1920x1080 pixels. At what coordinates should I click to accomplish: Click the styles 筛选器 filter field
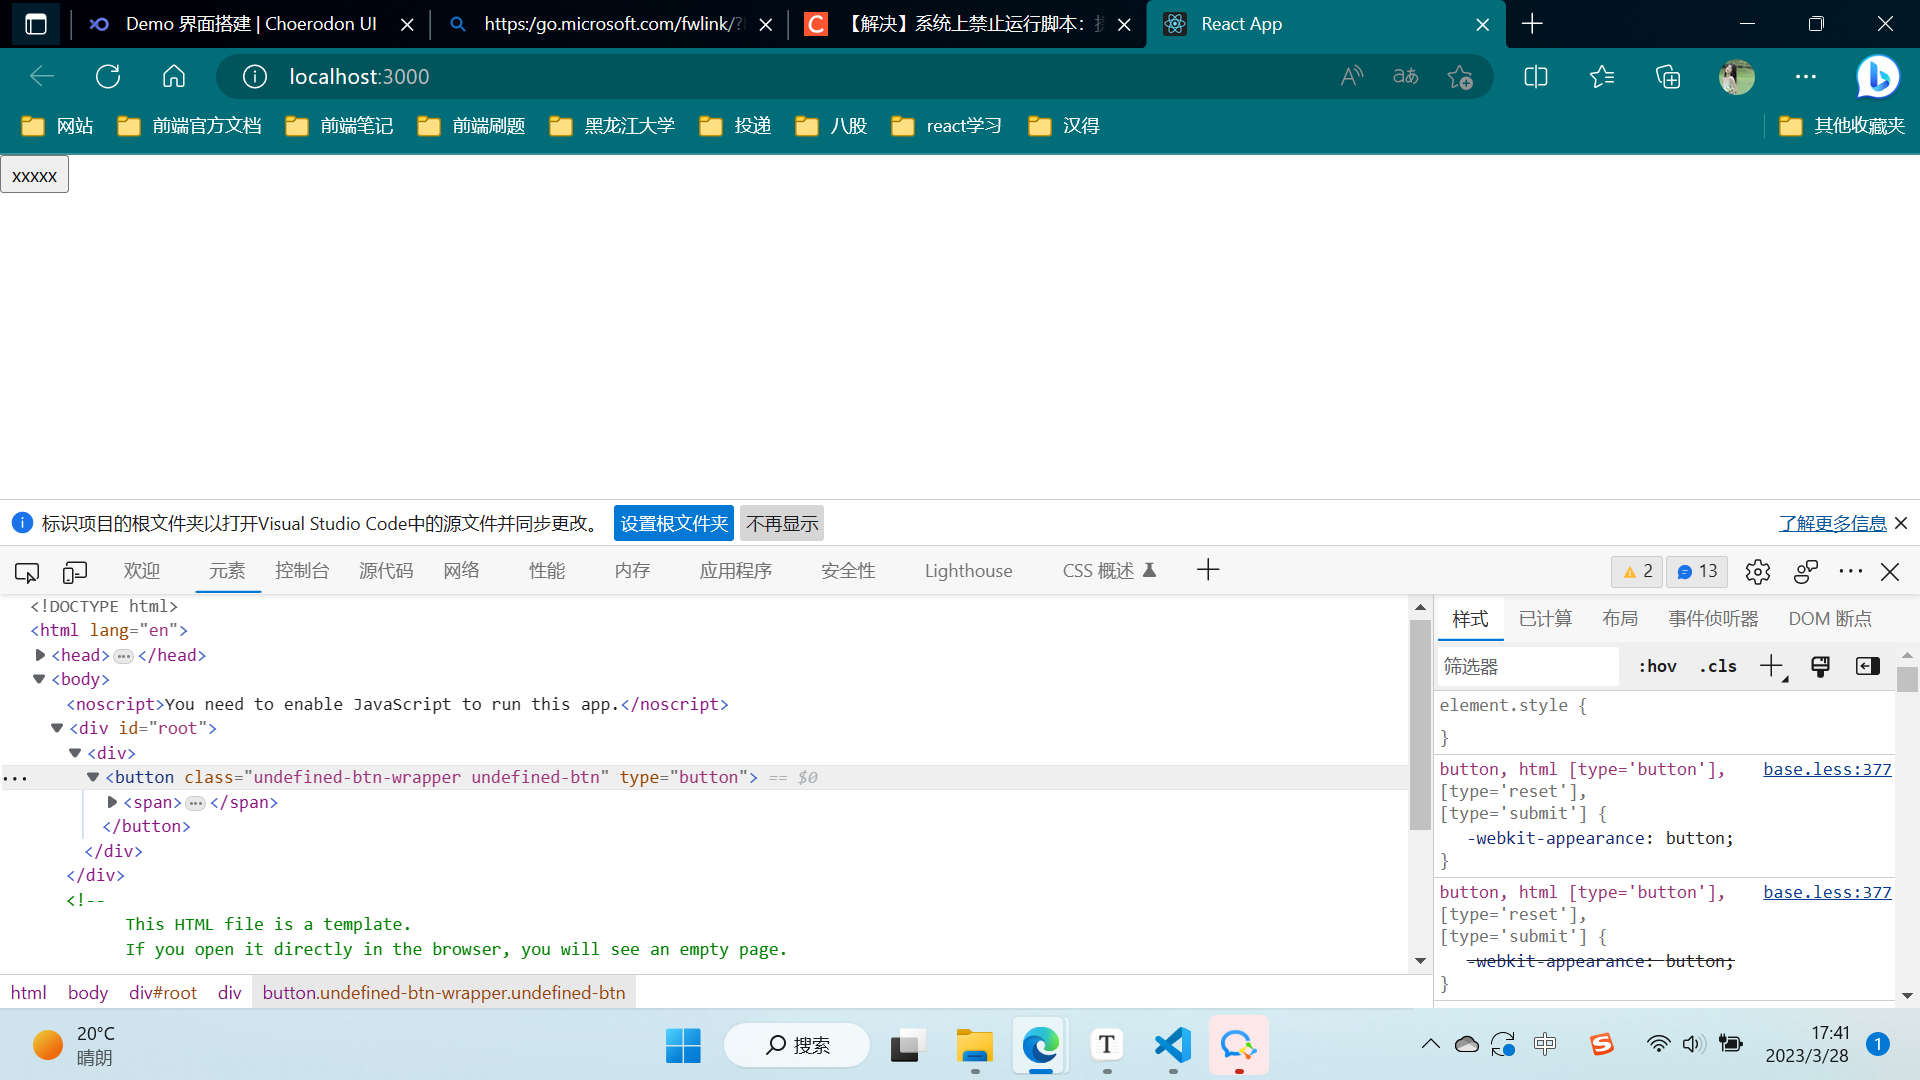click(1527, 666)
